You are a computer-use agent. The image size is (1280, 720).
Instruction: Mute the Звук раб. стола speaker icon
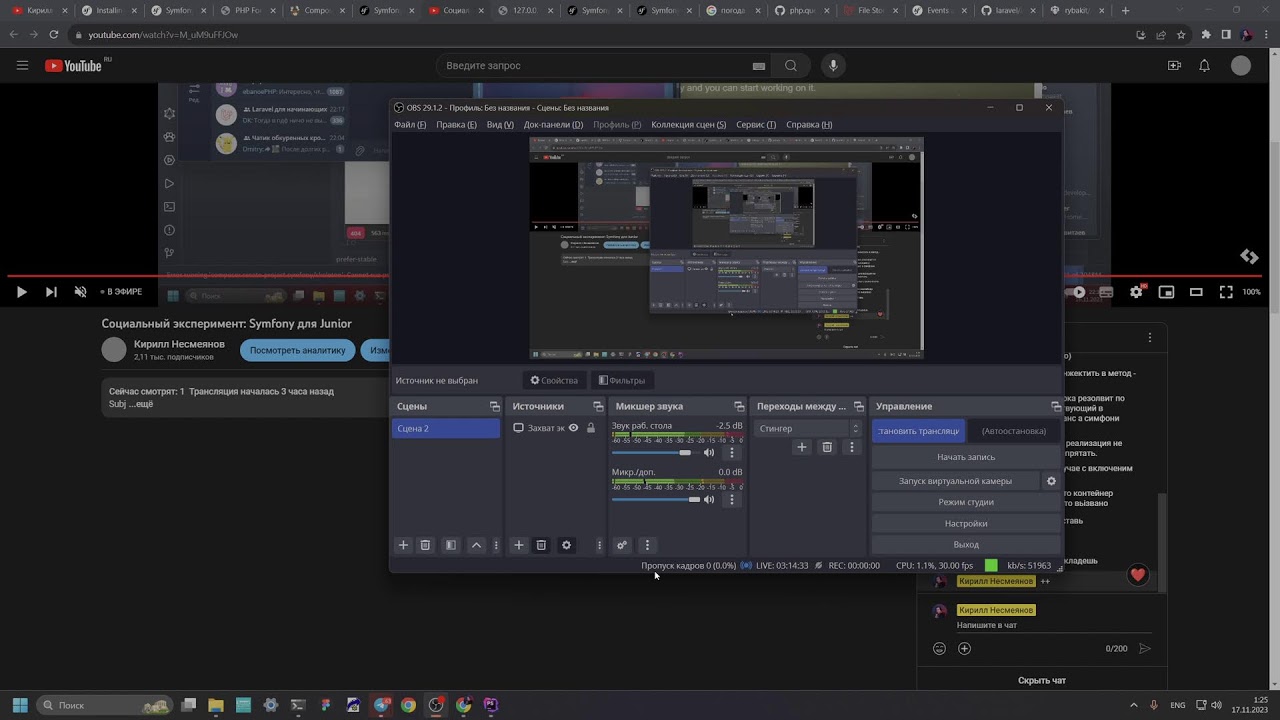(x=709, y=452)
